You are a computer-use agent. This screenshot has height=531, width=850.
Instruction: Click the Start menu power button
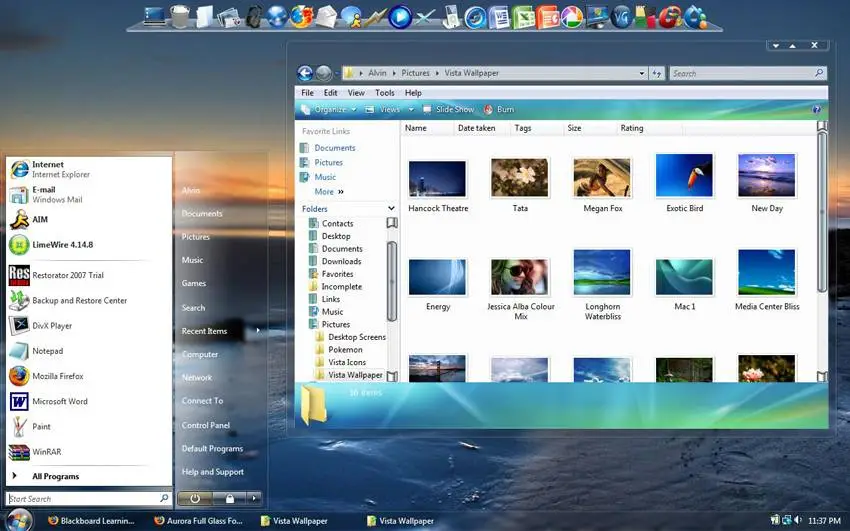pyautogui.click(x=195, y=498)
